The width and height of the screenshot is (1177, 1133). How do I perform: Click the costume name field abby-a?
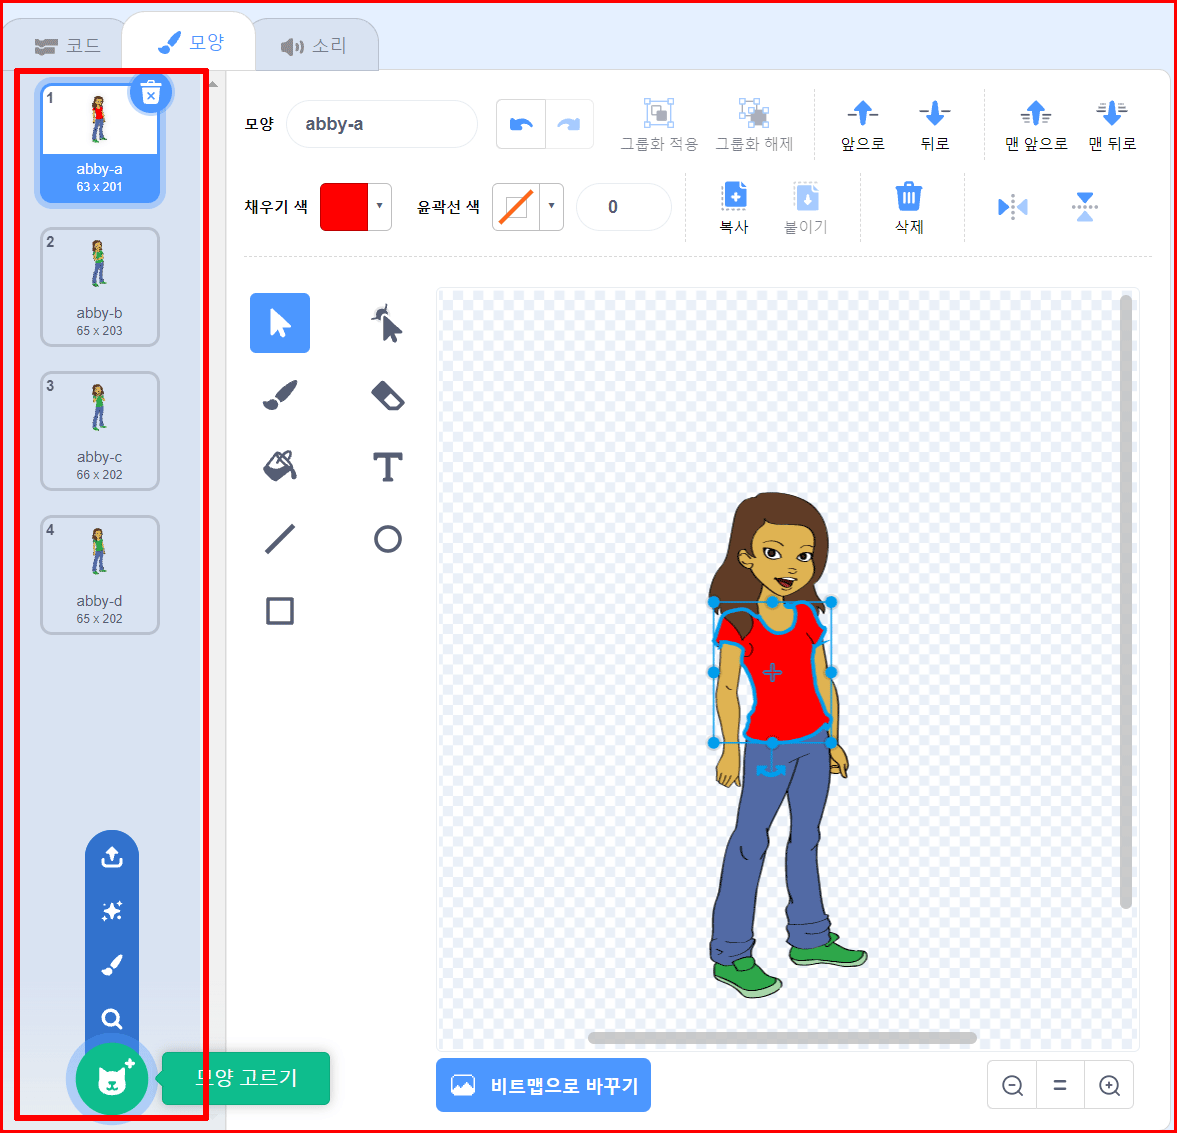382,124
